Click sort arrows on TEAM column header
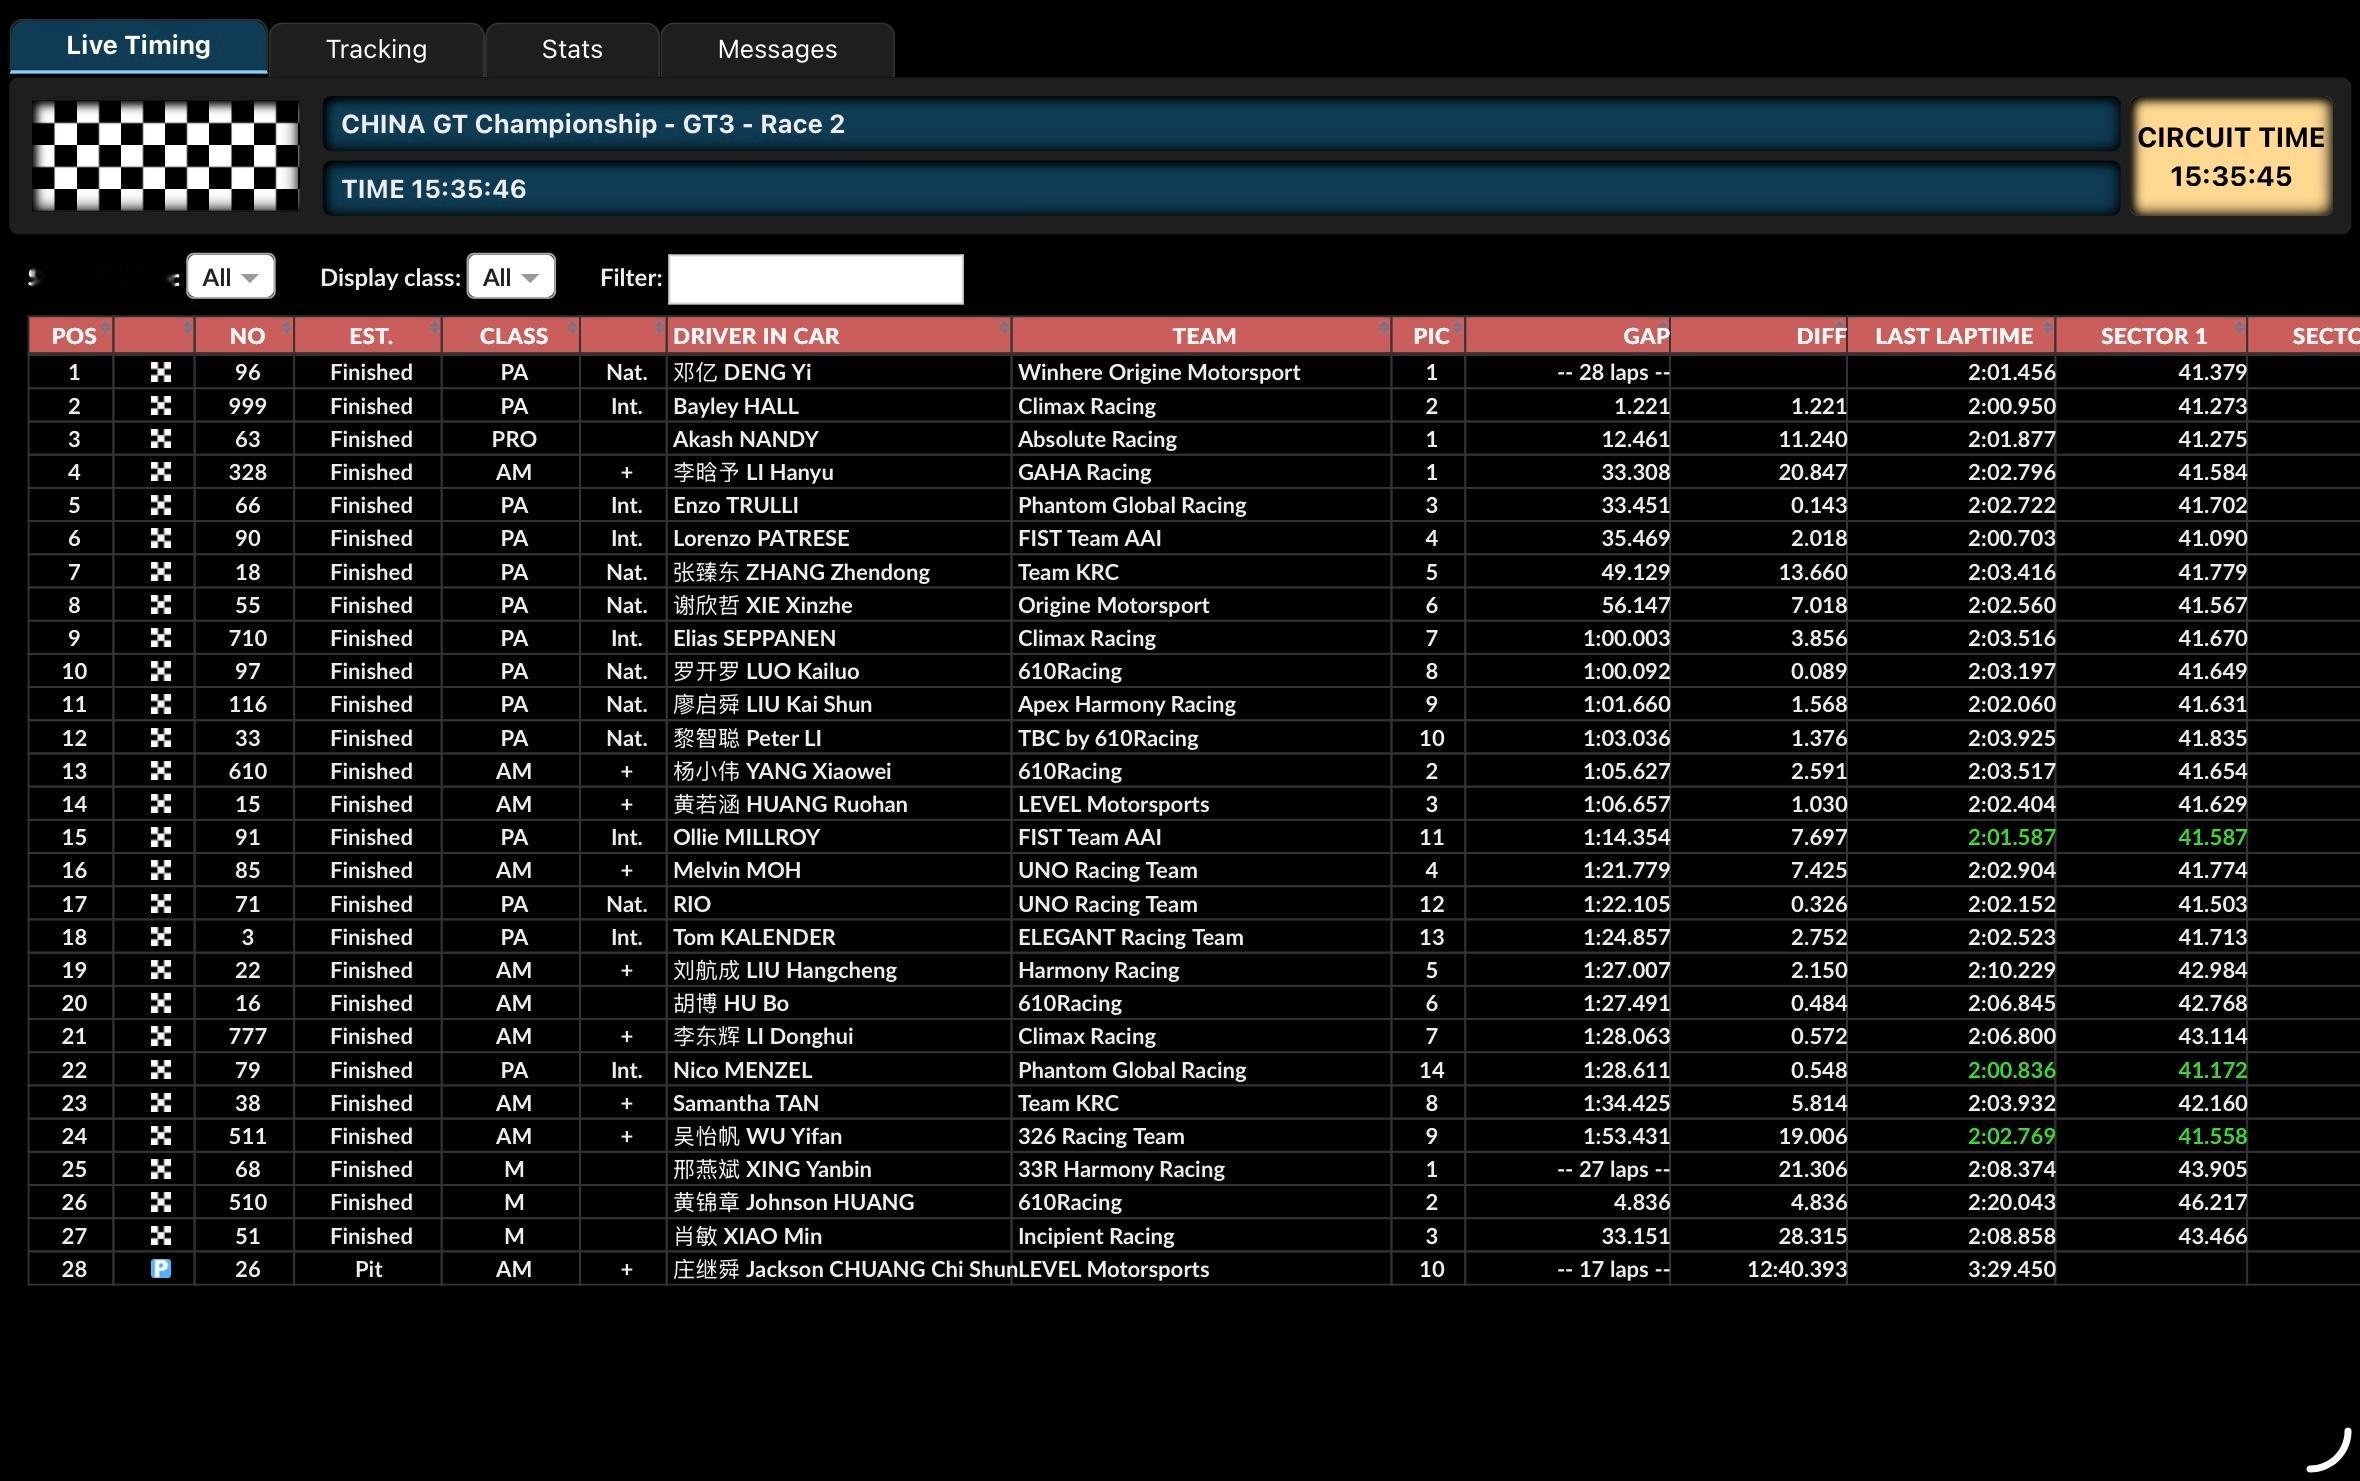This screenshot has width=2360, height=1481. pyautogui.click(x=1383, y=328)
